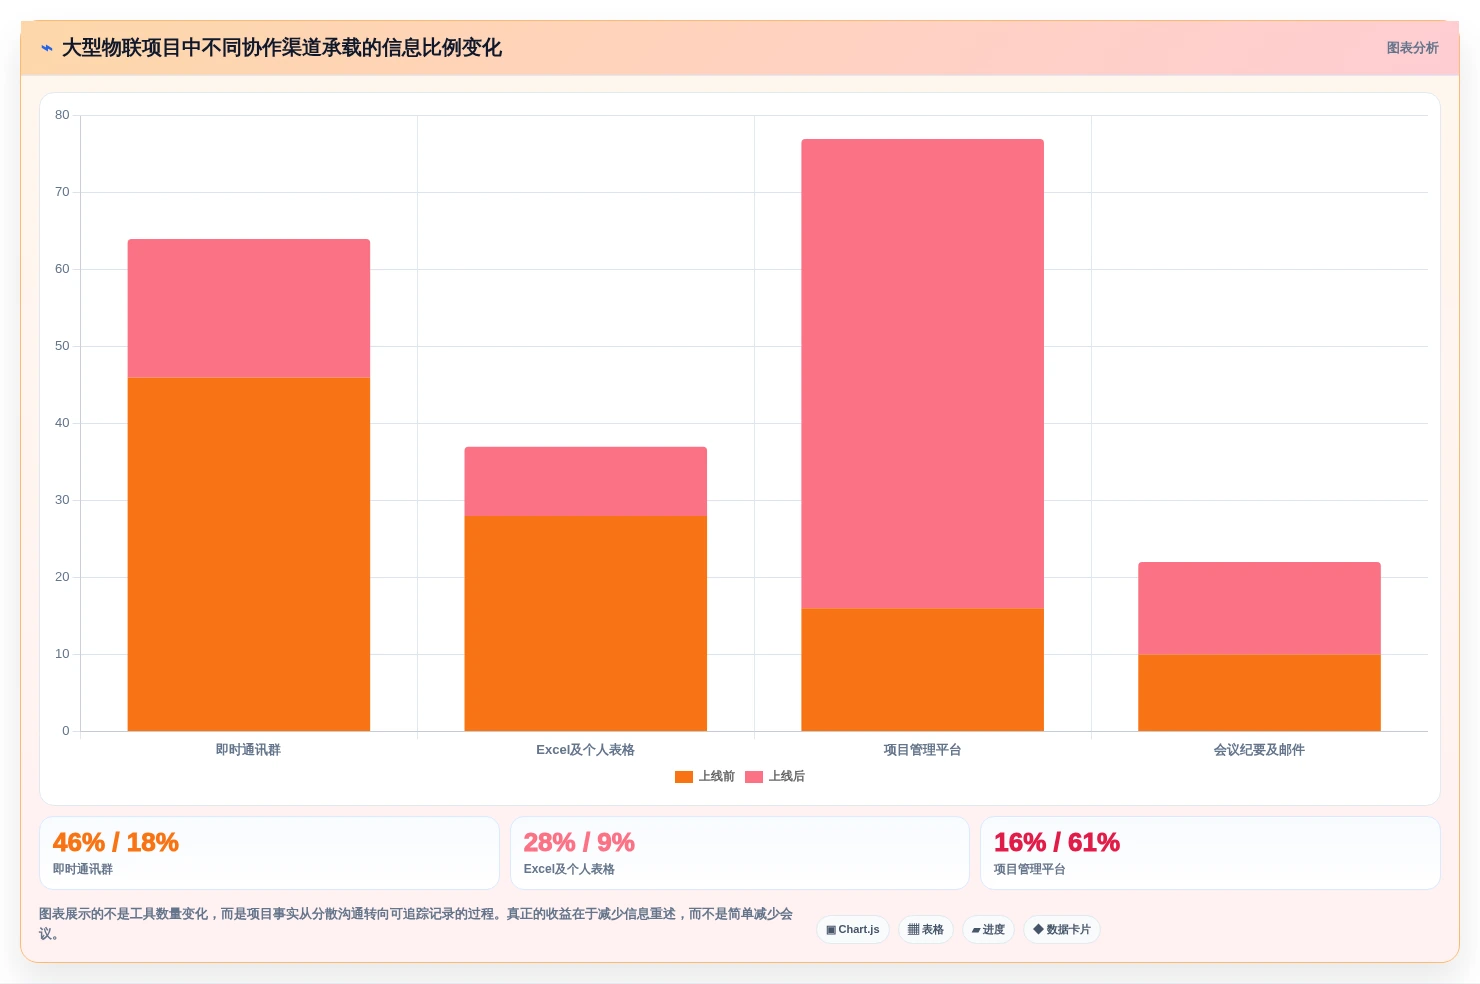Click the tall pink bar for 项目管理平台
Viewport: 1480px width, 984px height.
(x=923, y=373)
